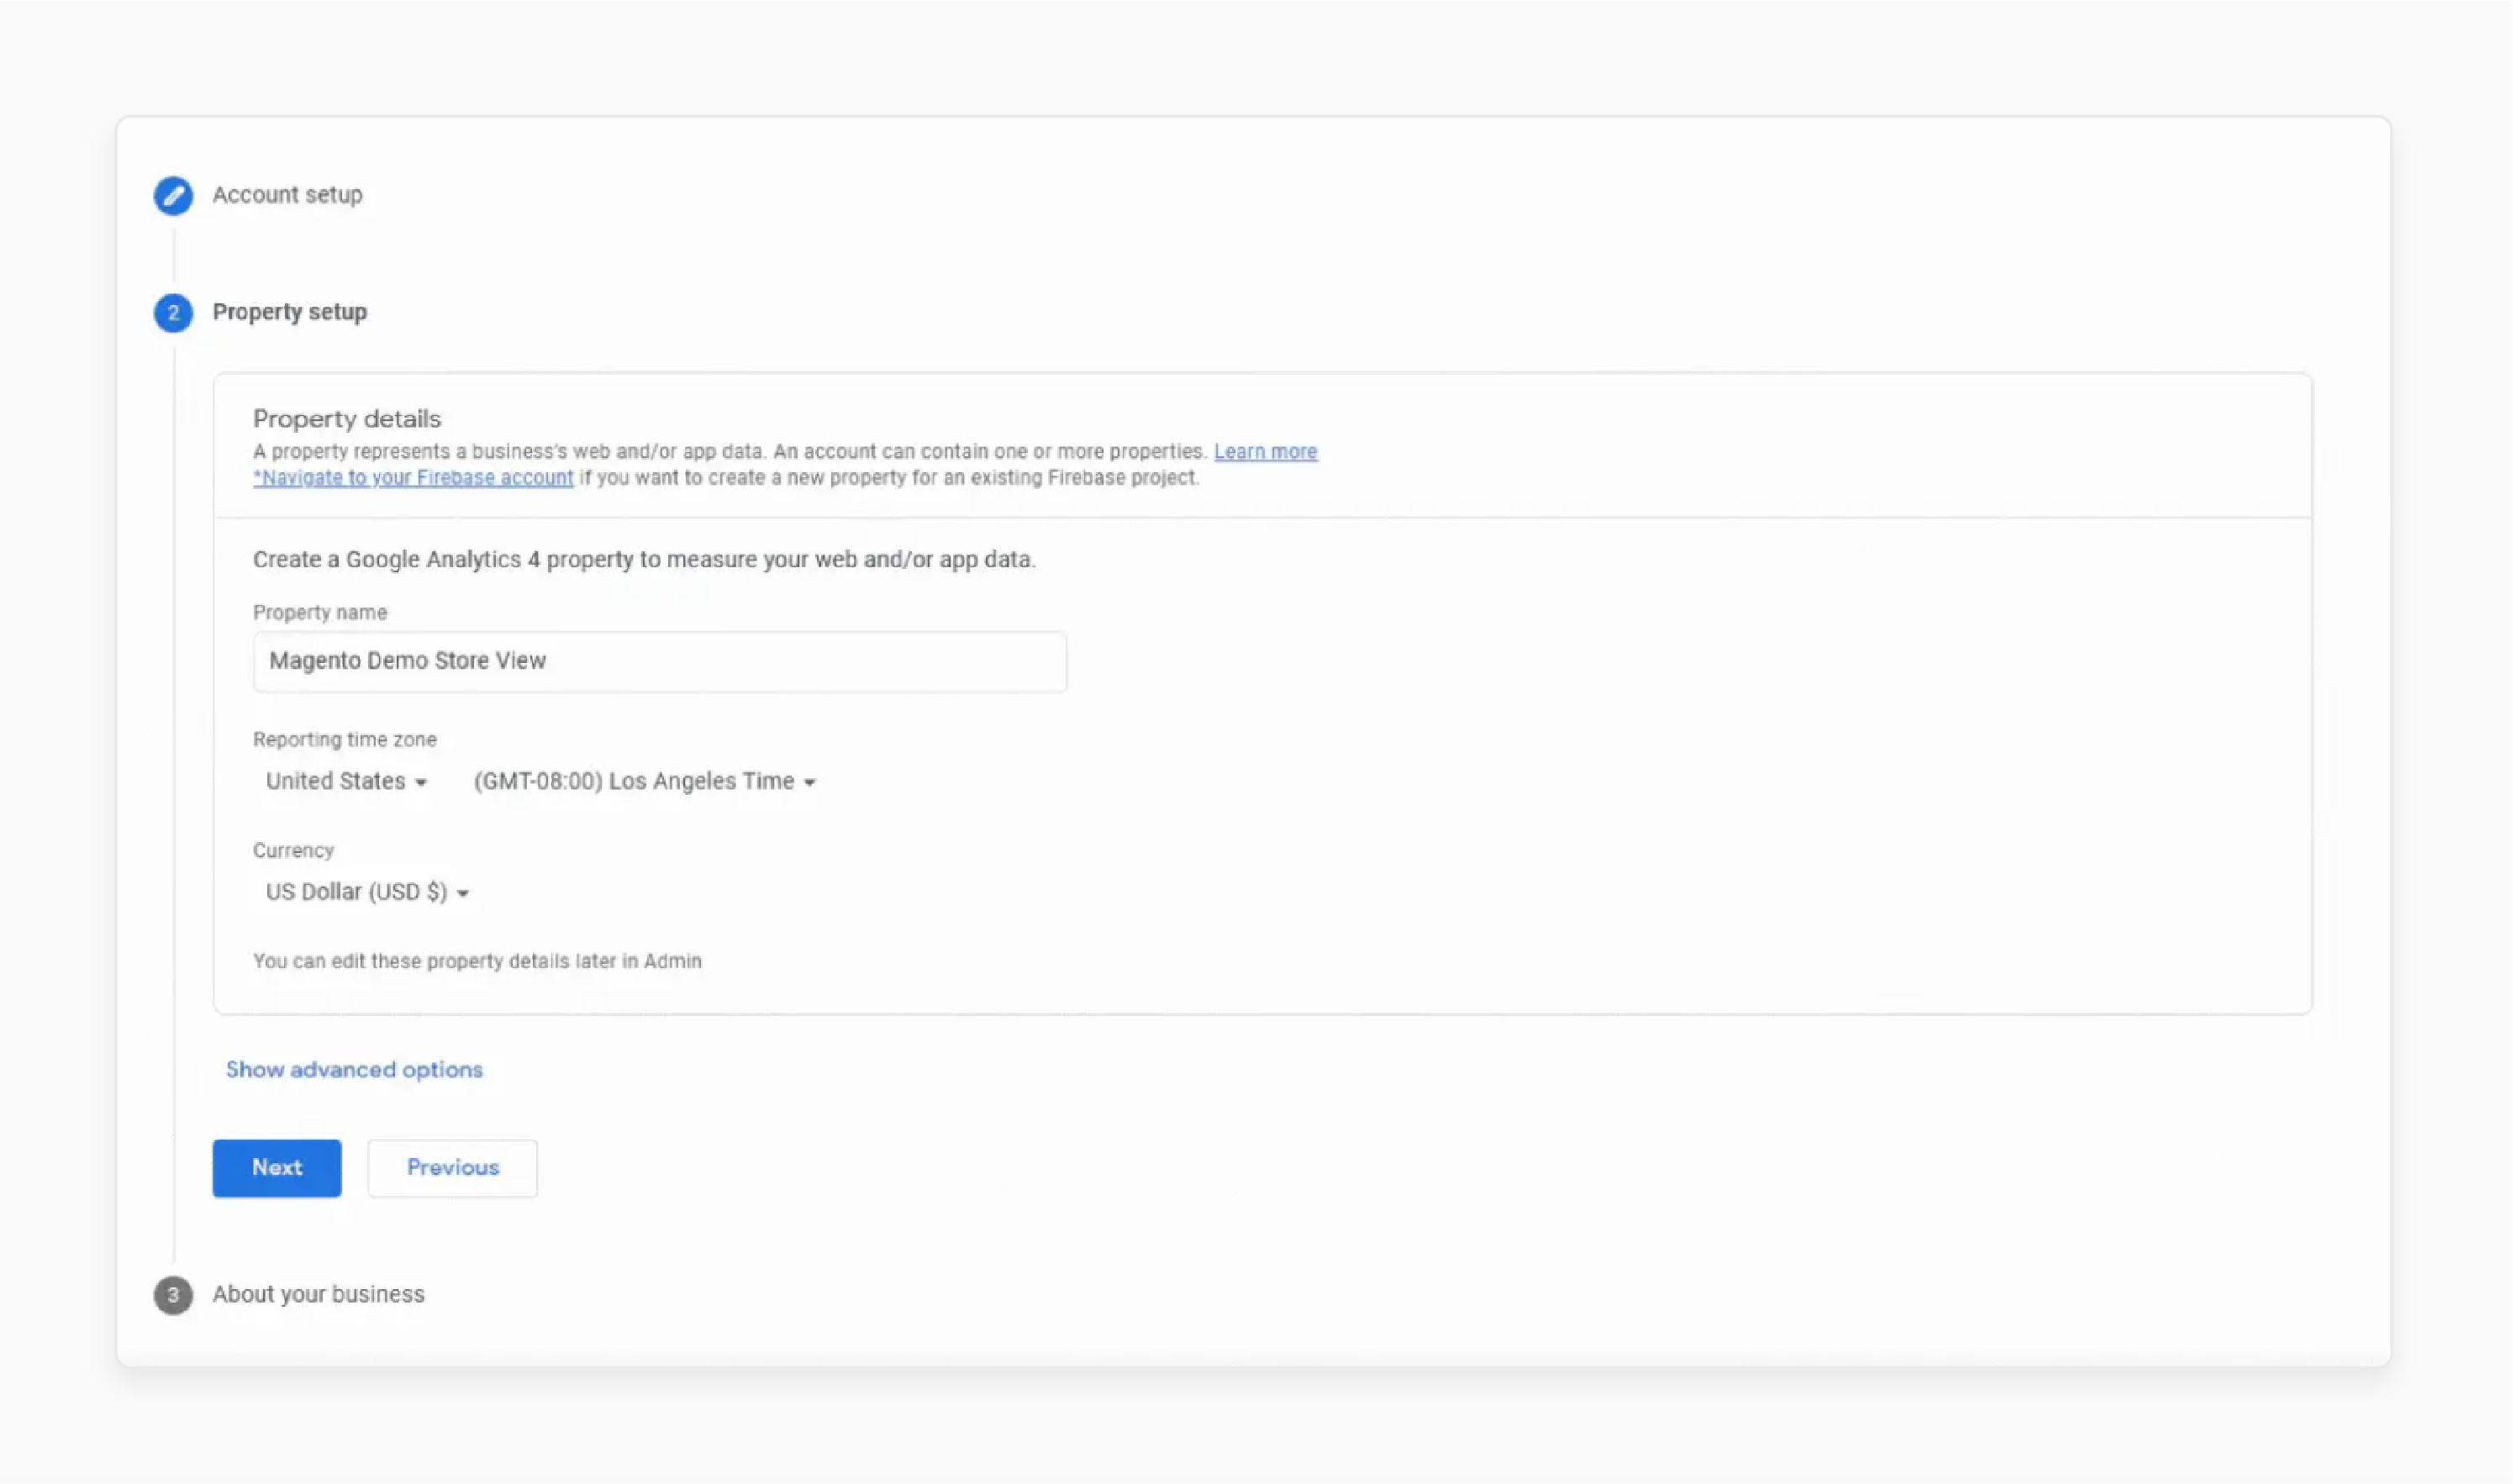Click the Account setup step label
The image size is (2513, 1484).
pos(287,195)
